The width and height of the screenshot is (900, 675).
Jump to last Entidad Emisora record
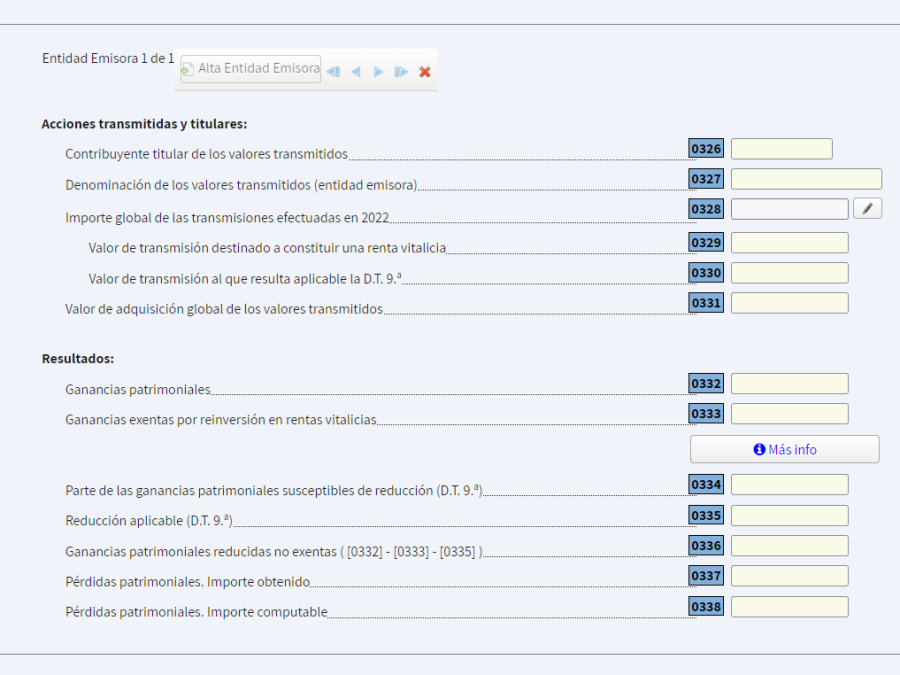click(x=401, y=72)
